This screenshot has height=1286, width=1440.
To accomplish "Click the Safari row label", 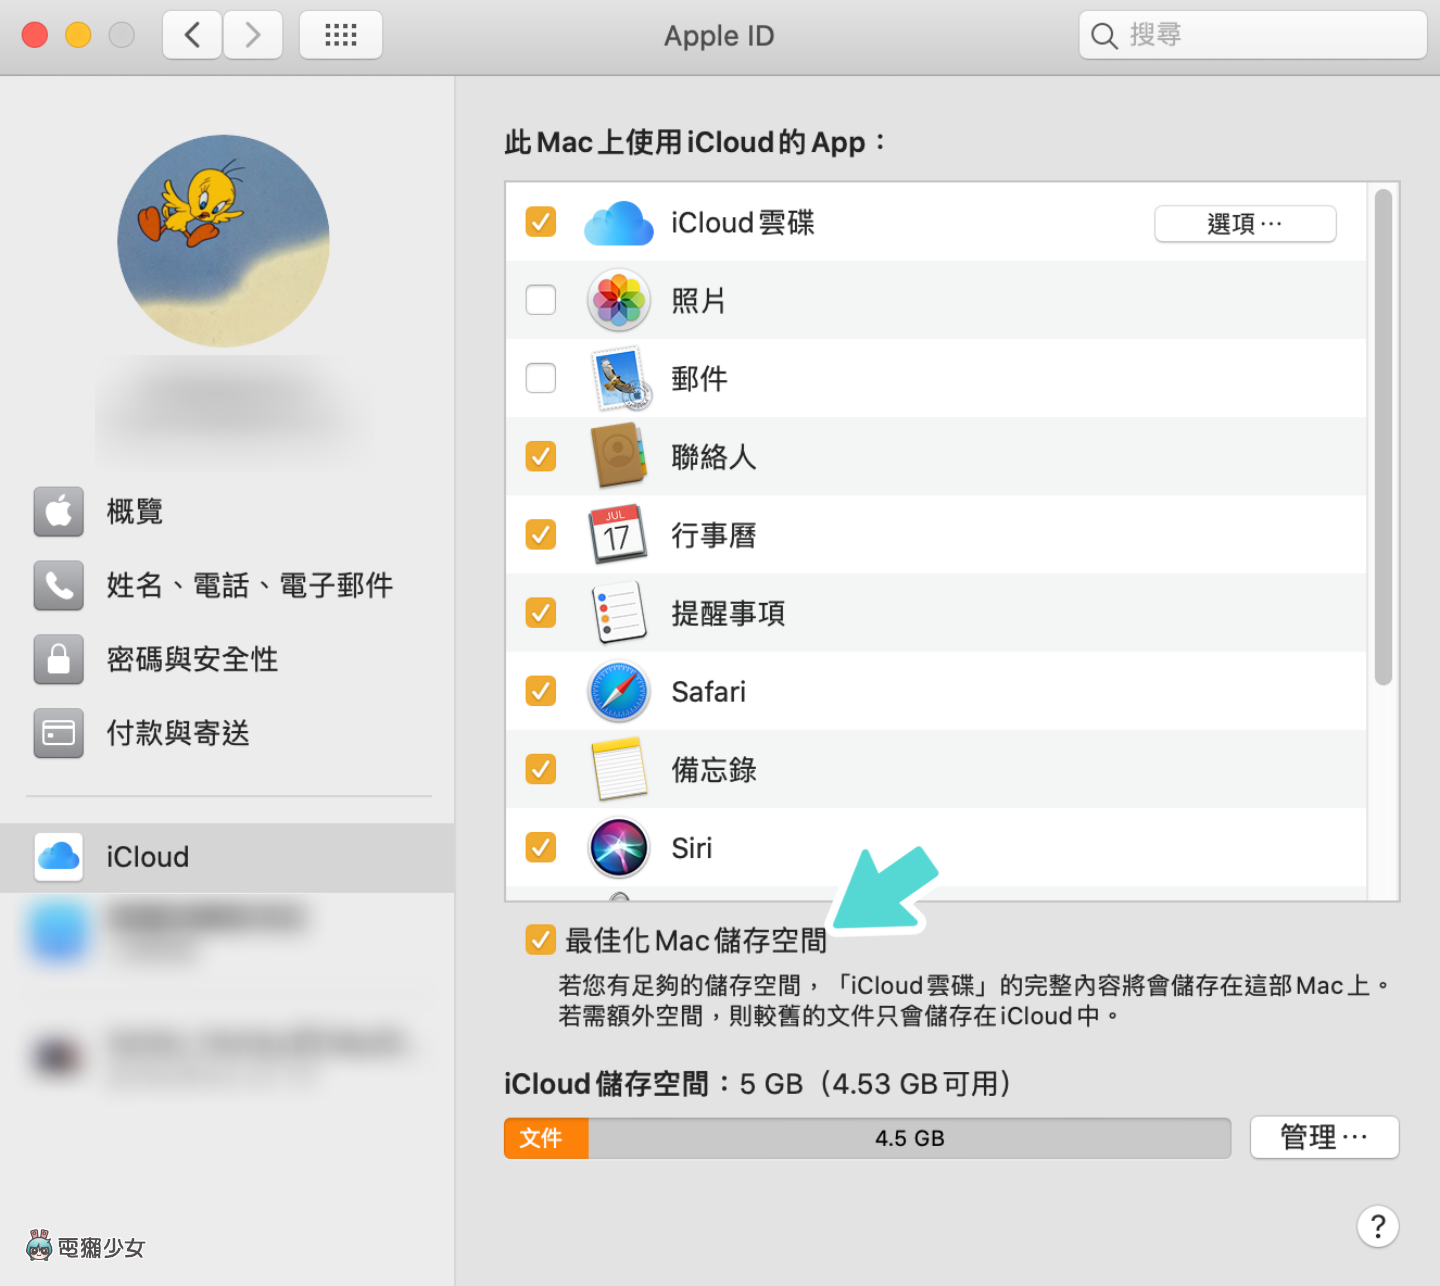I will (x=709, y=692).
